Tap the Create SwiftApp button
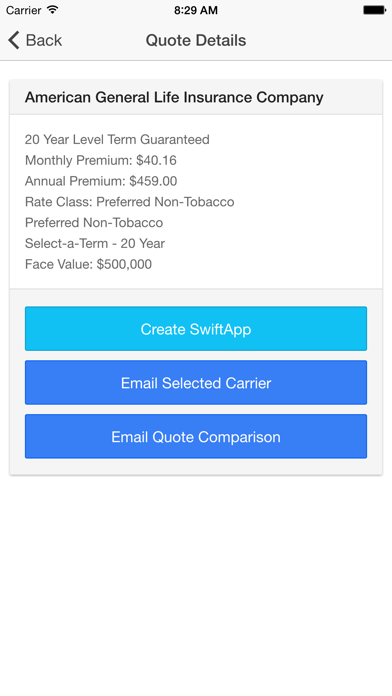The height and width of the screenshot is (696, 392). [x=196, y=328]
